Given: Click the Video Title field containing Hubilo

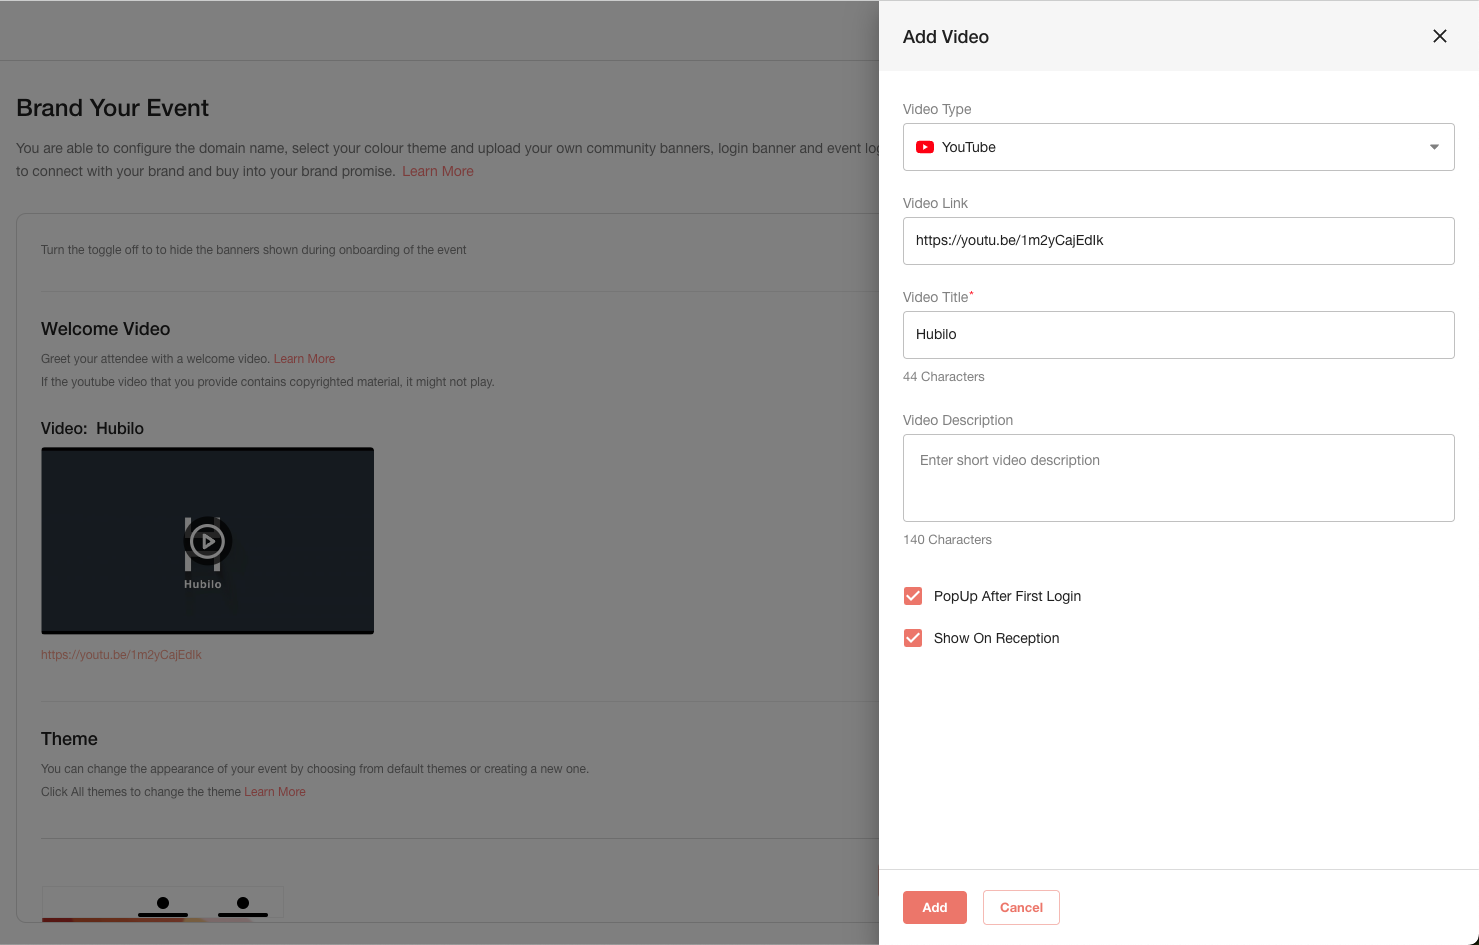Looking at the screenshot, I should coord(1178,335).
